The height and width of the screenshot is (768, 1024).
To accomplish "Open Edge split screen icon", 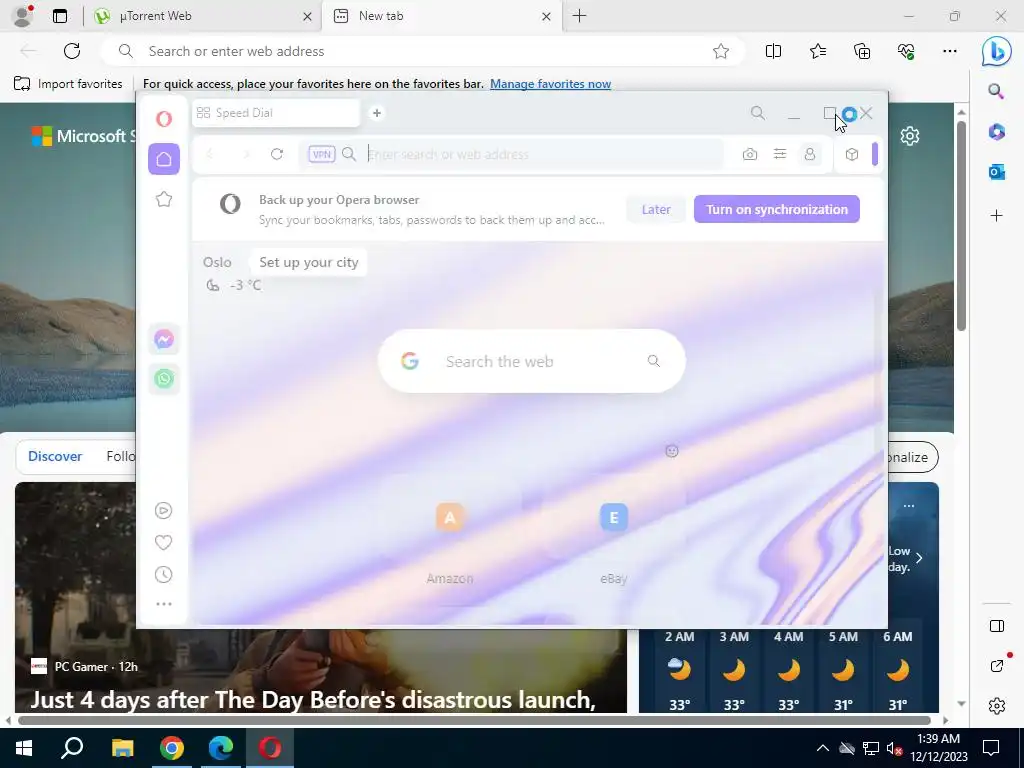I will [x=773, y=51].
